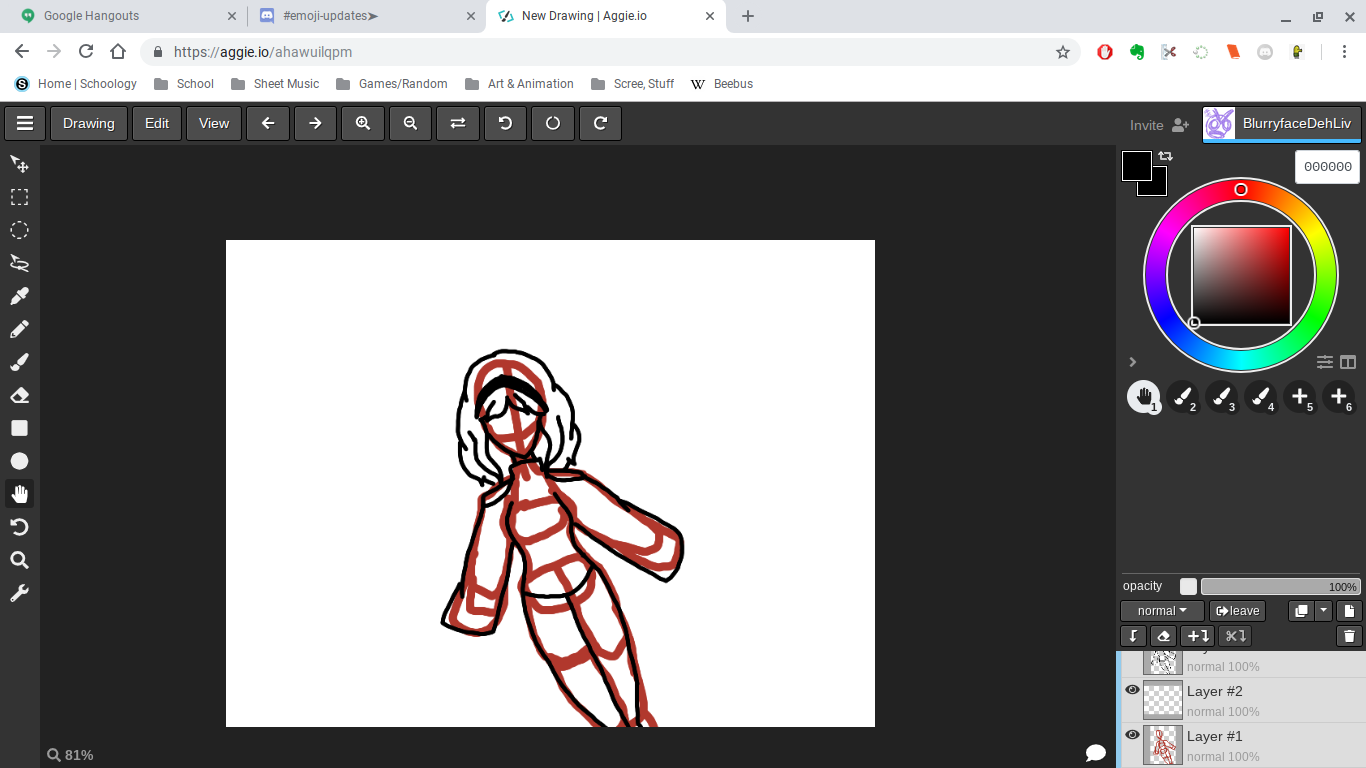The height and width of the screenshot is (768, 1366).
Task: Click the leave button
Action: point(1238,611)
